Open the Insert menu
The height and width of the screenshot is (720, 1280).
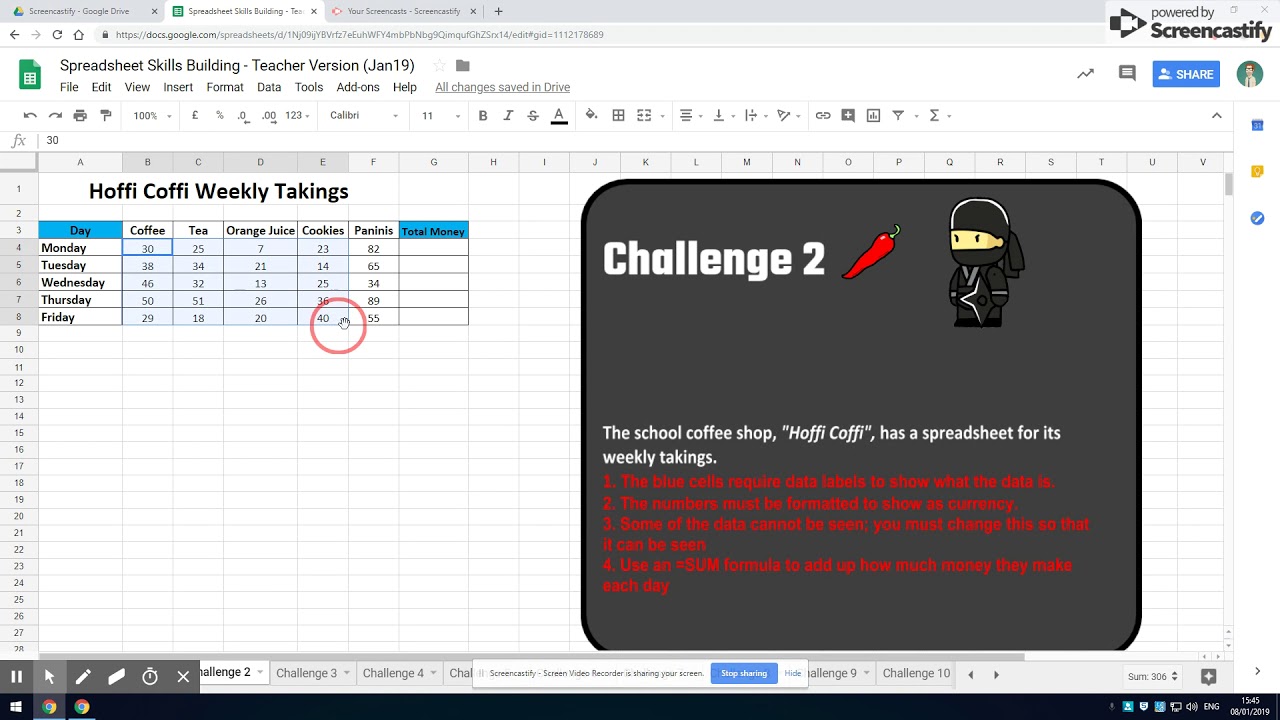click(x=178, y=87)
